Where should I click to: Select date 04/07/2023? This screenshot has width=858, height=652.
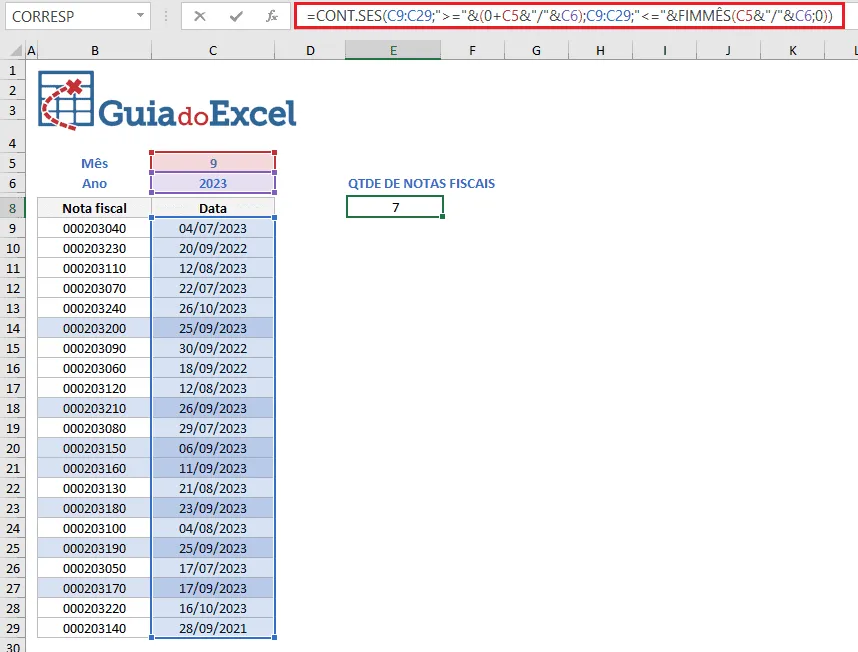pos(213,229)
